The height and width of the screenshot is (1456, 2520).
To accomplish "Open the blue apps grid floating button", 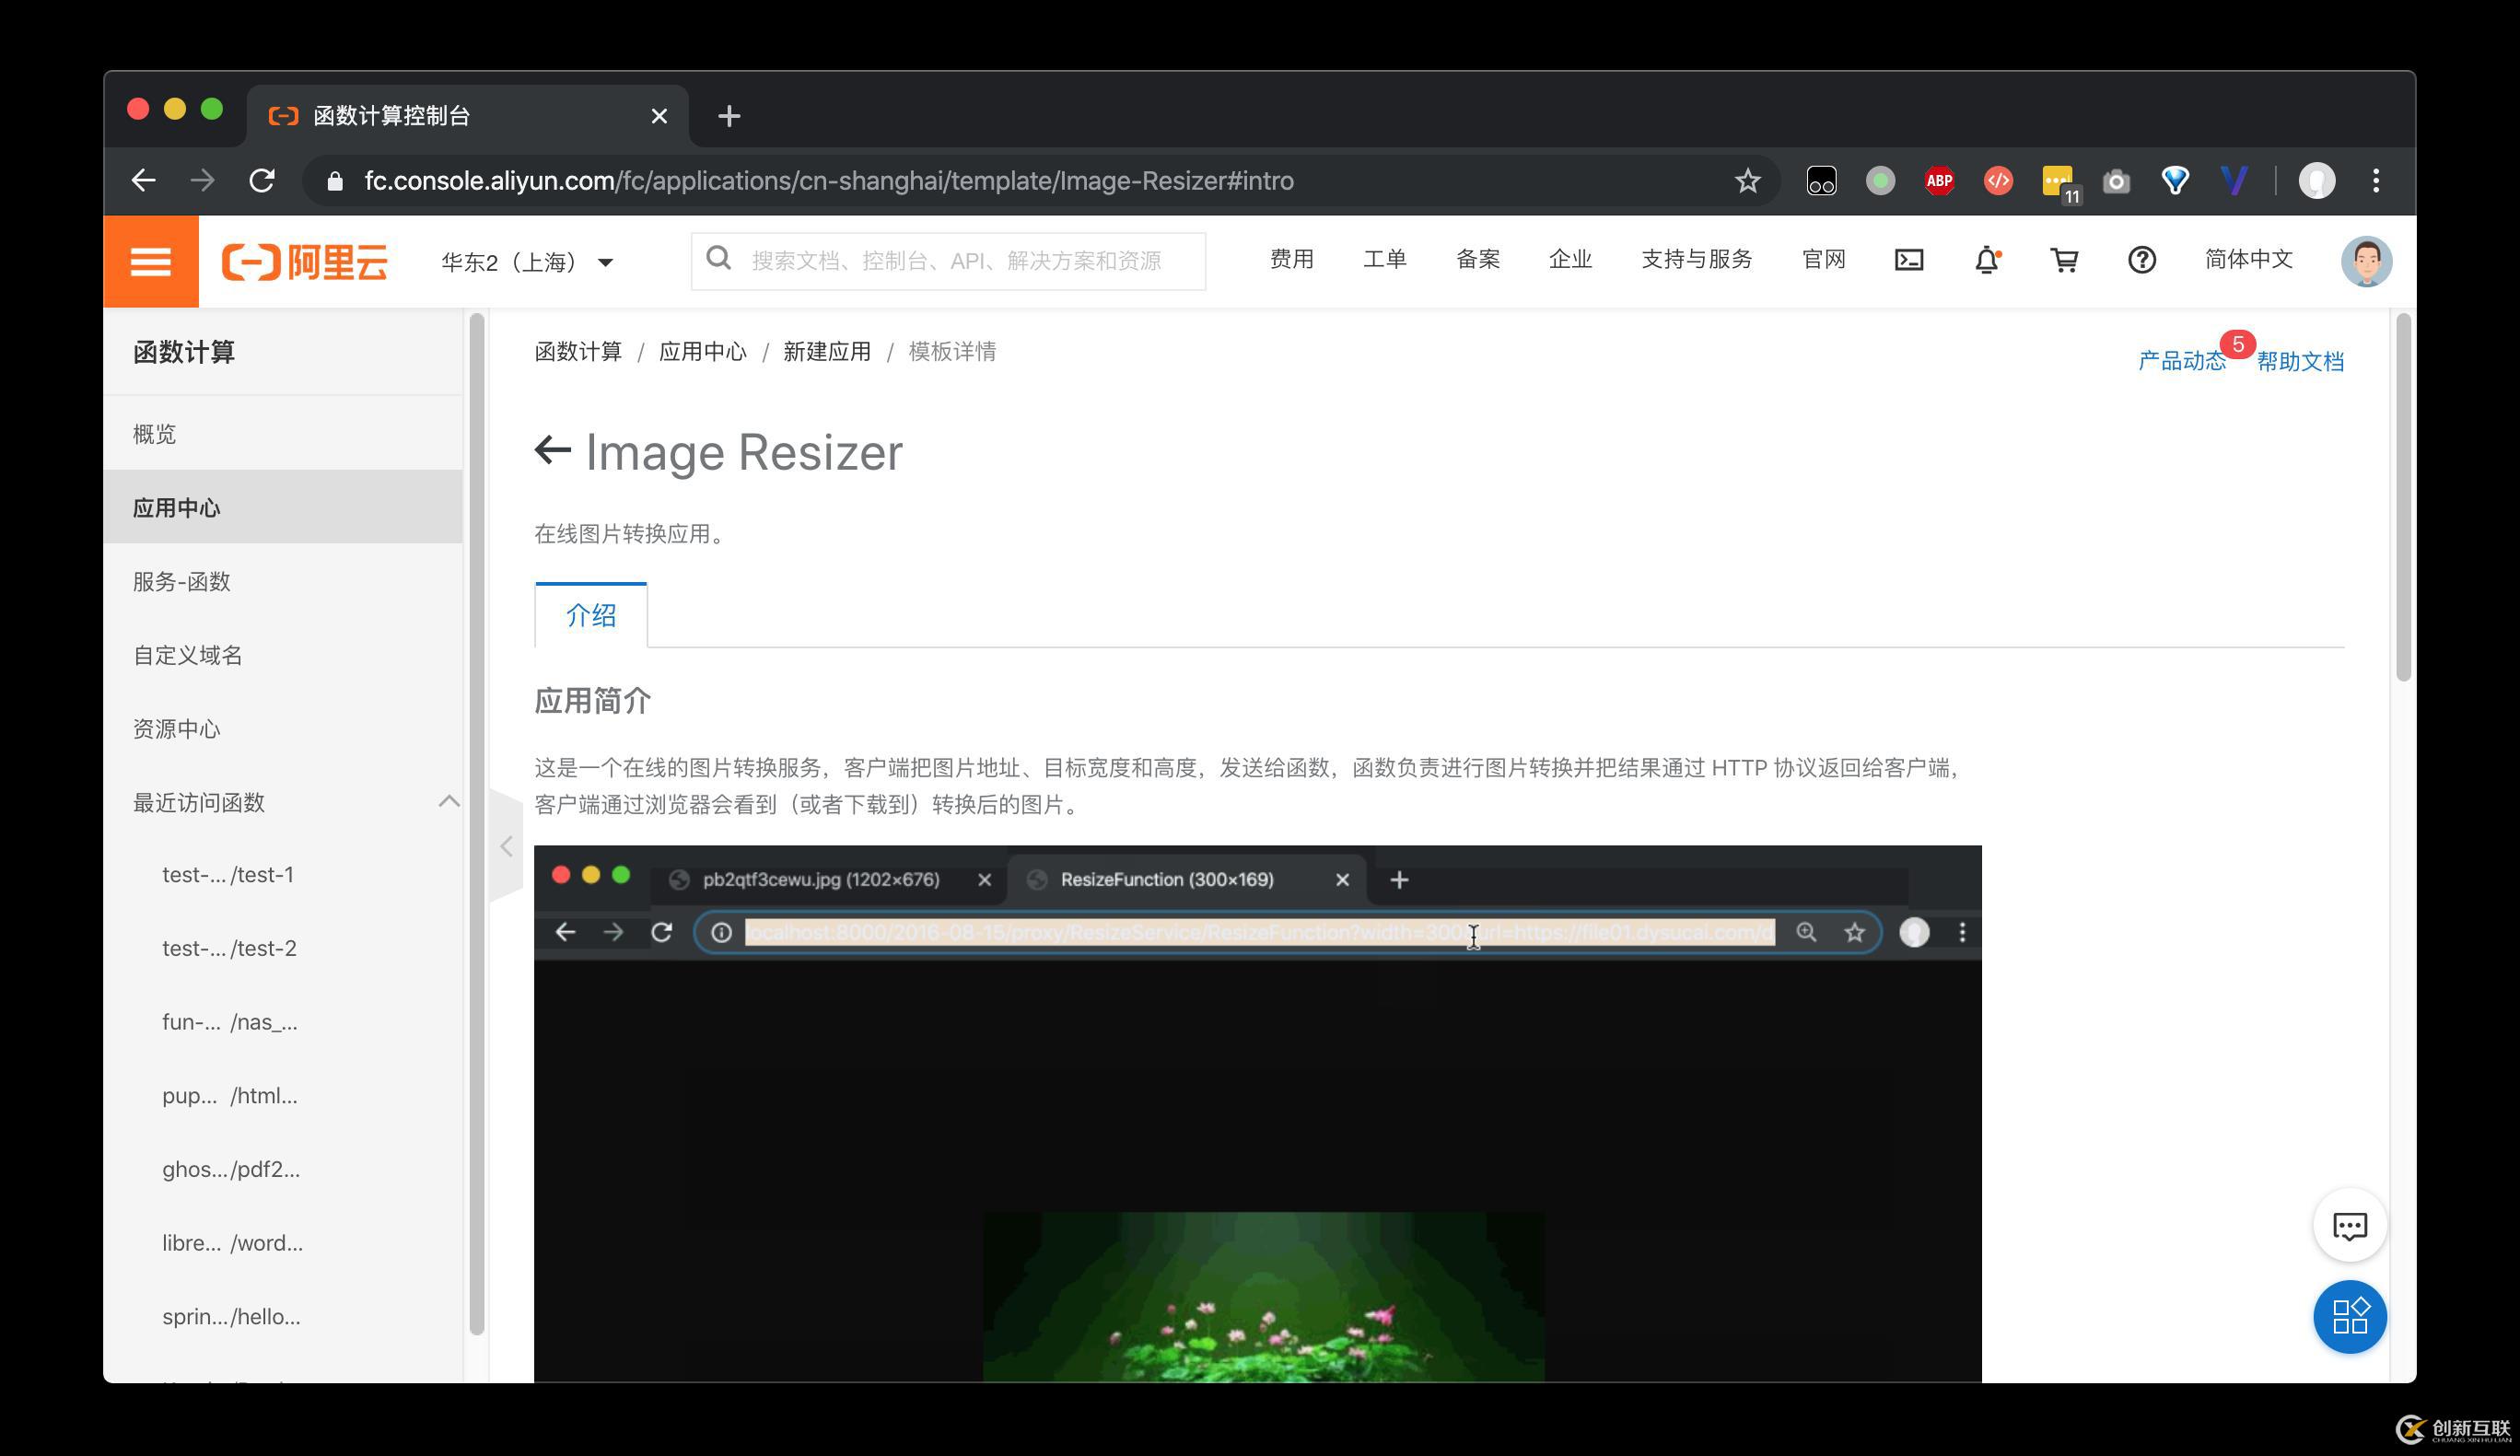I will coord(2349,1316).
